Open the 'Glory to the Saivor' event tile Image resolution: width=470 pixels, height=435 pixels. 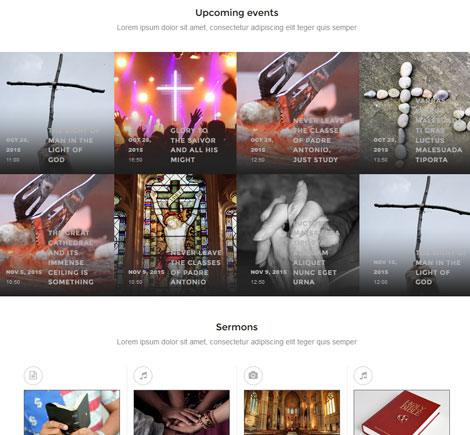coord(175,113)
